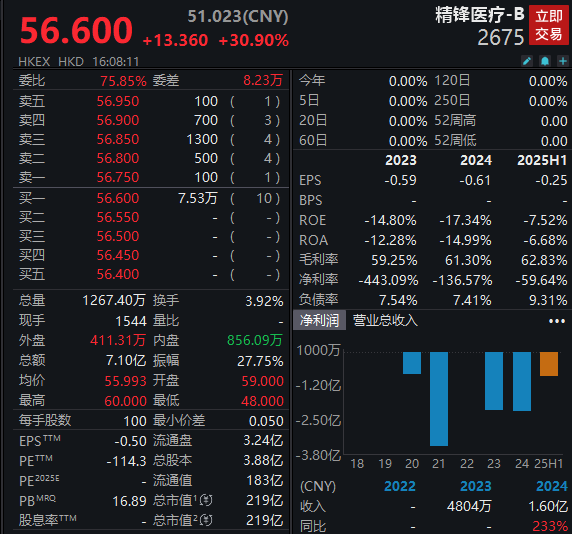This screenshot has height=534, width=572.
Task: Click the 买一 price 56.600
Action: [x=118, y=198]
